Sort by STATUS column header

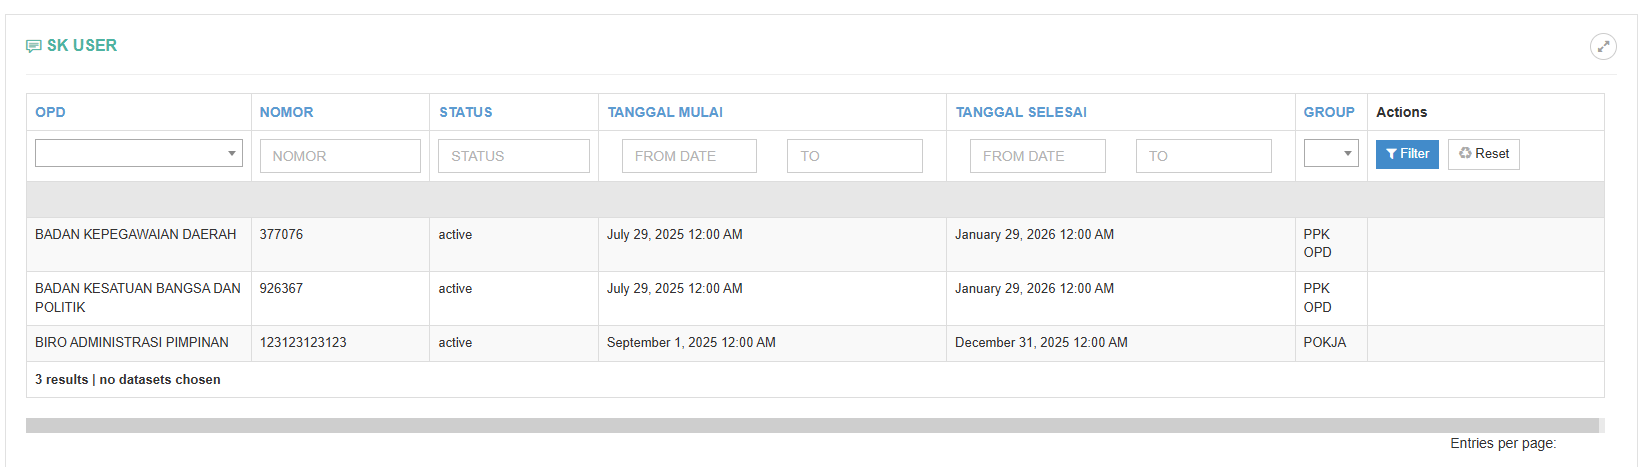pyautogui.click(x=466, y=112)
